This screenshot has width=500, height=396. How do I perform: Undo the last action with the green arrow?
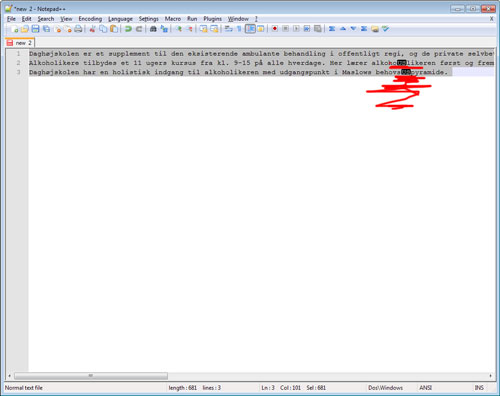(x=128, y=29)
